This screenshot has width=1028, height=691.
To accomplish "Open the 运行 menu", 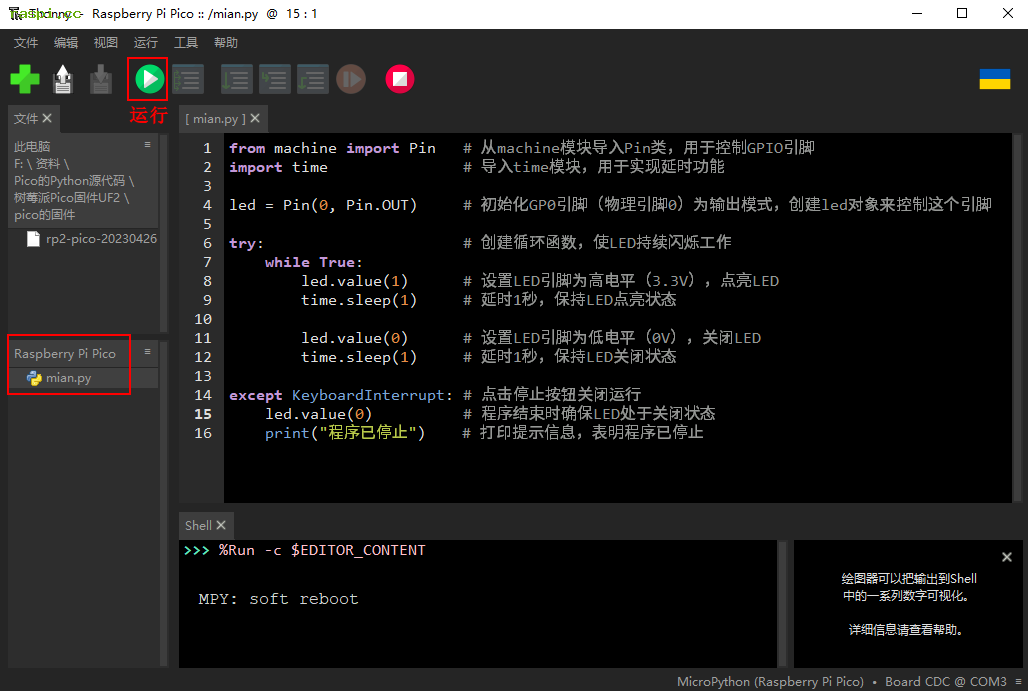I will point(146,43).
